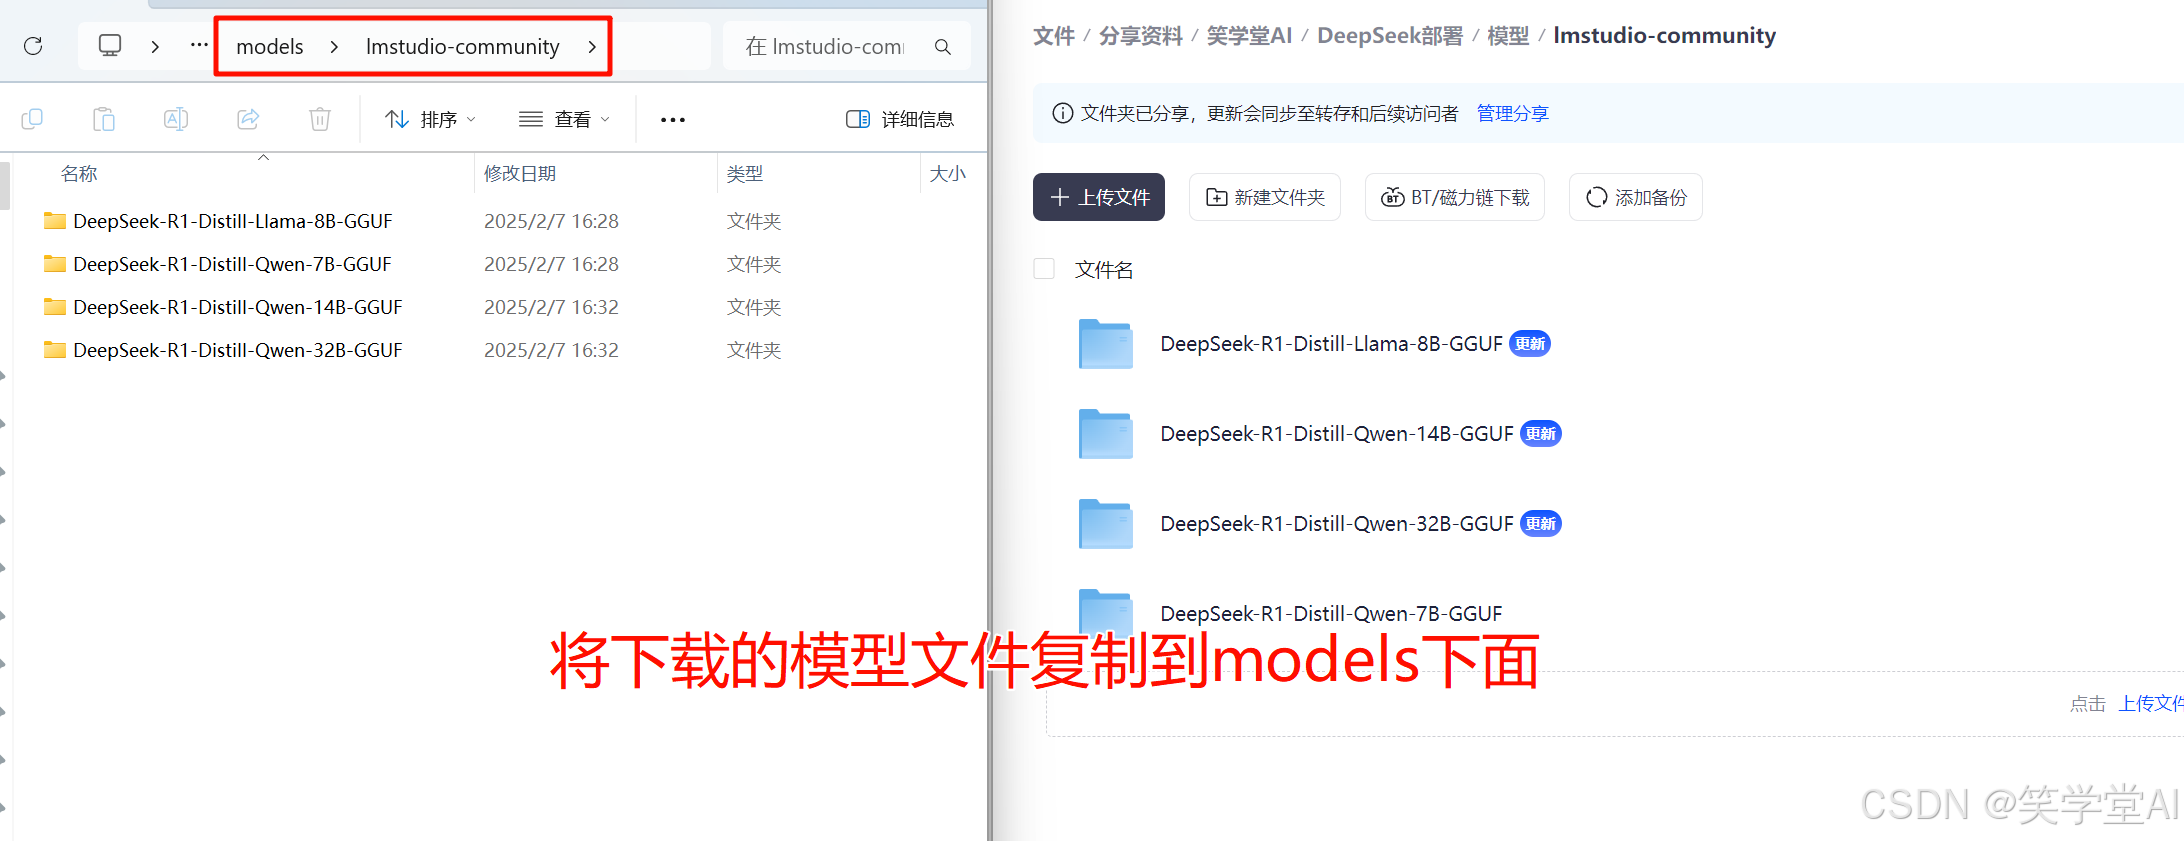The width and height of the screenshot is (2184, 841).
Task: Click 2025/2/7 16:28 date of Llama-8B-GGUF
Action: coord(551,221)
